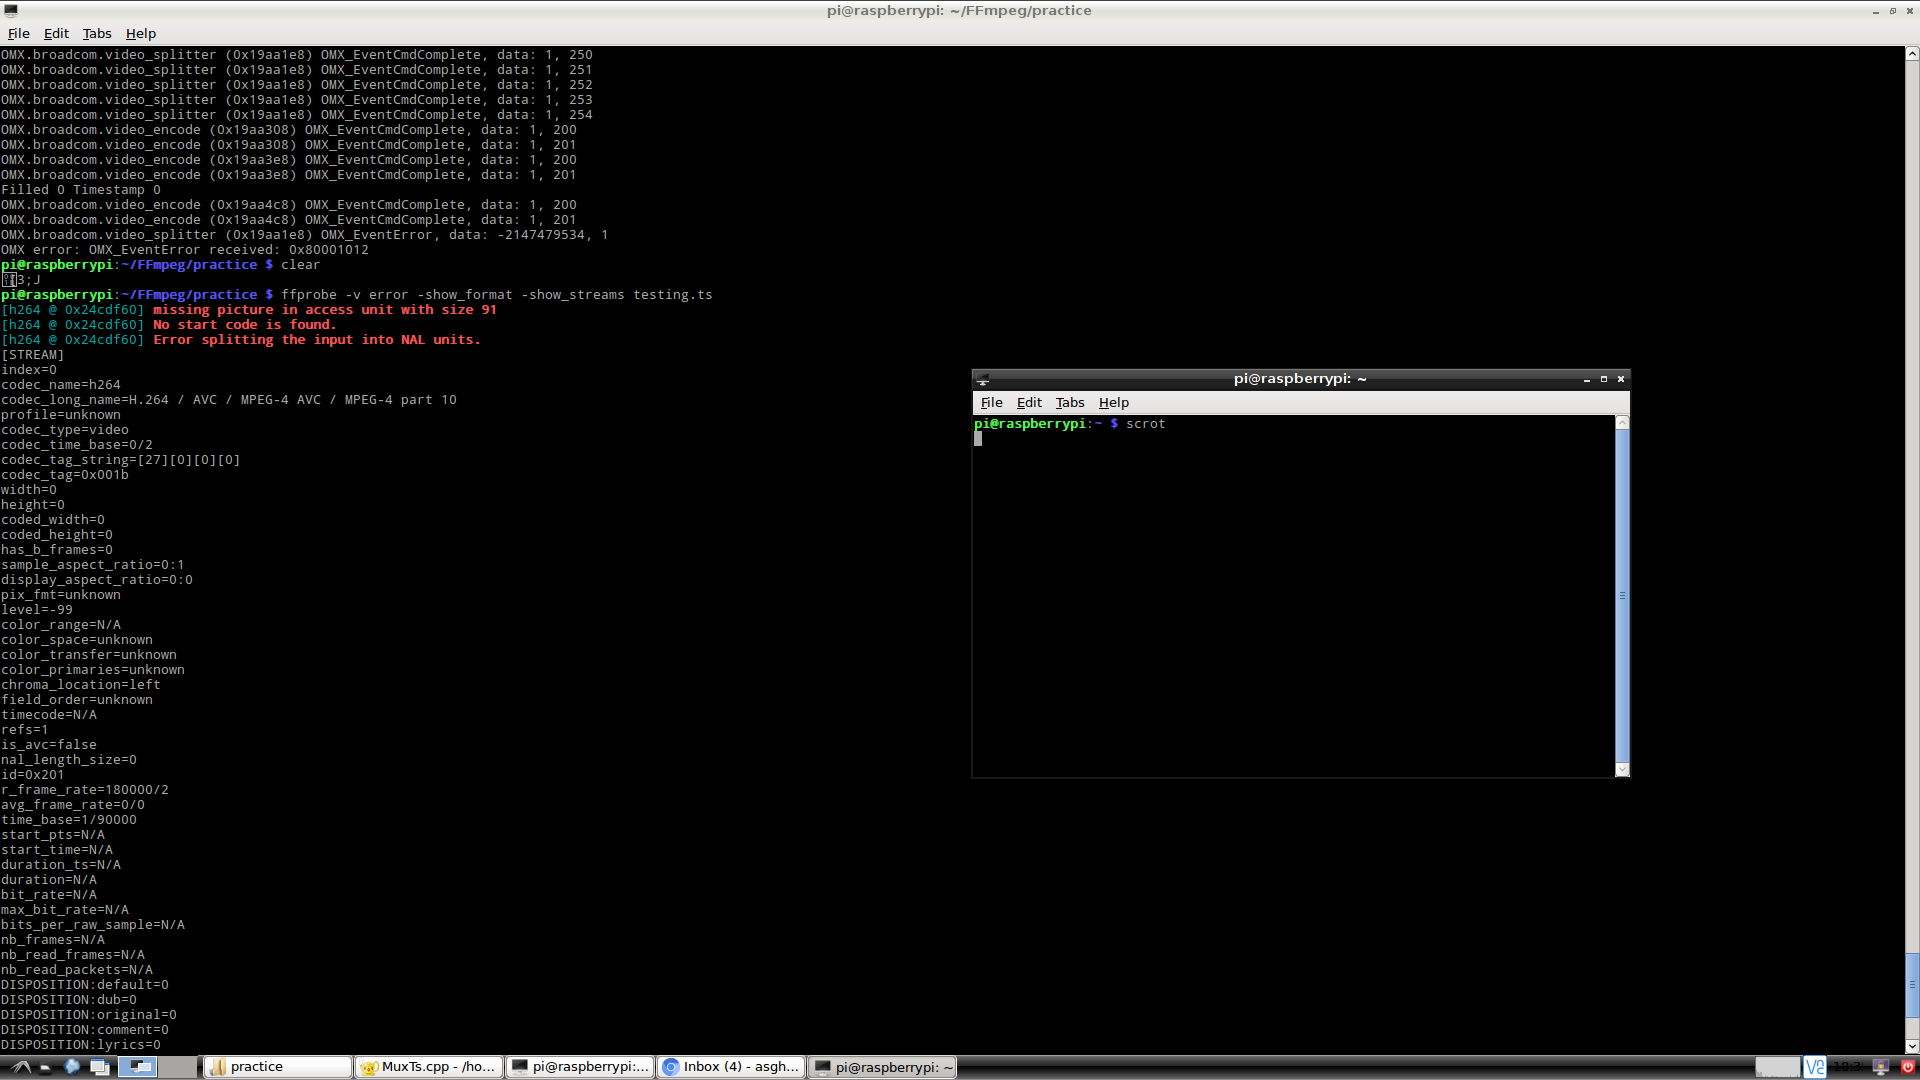The width and height of the screenshot is (1920, 1080).
Task: Open the practice folder window from the taskbar
Action: click(x=277, y=1067)
